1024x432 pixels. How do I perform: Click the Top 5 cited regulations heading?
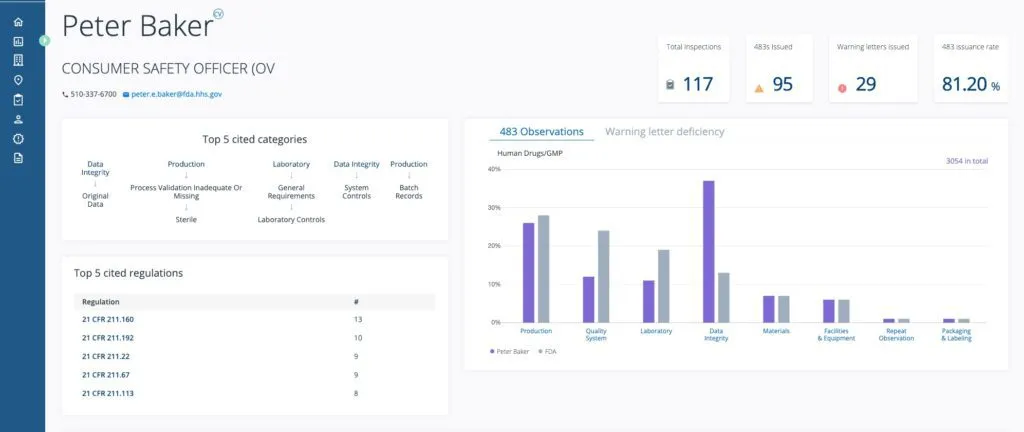coord(128,273)
